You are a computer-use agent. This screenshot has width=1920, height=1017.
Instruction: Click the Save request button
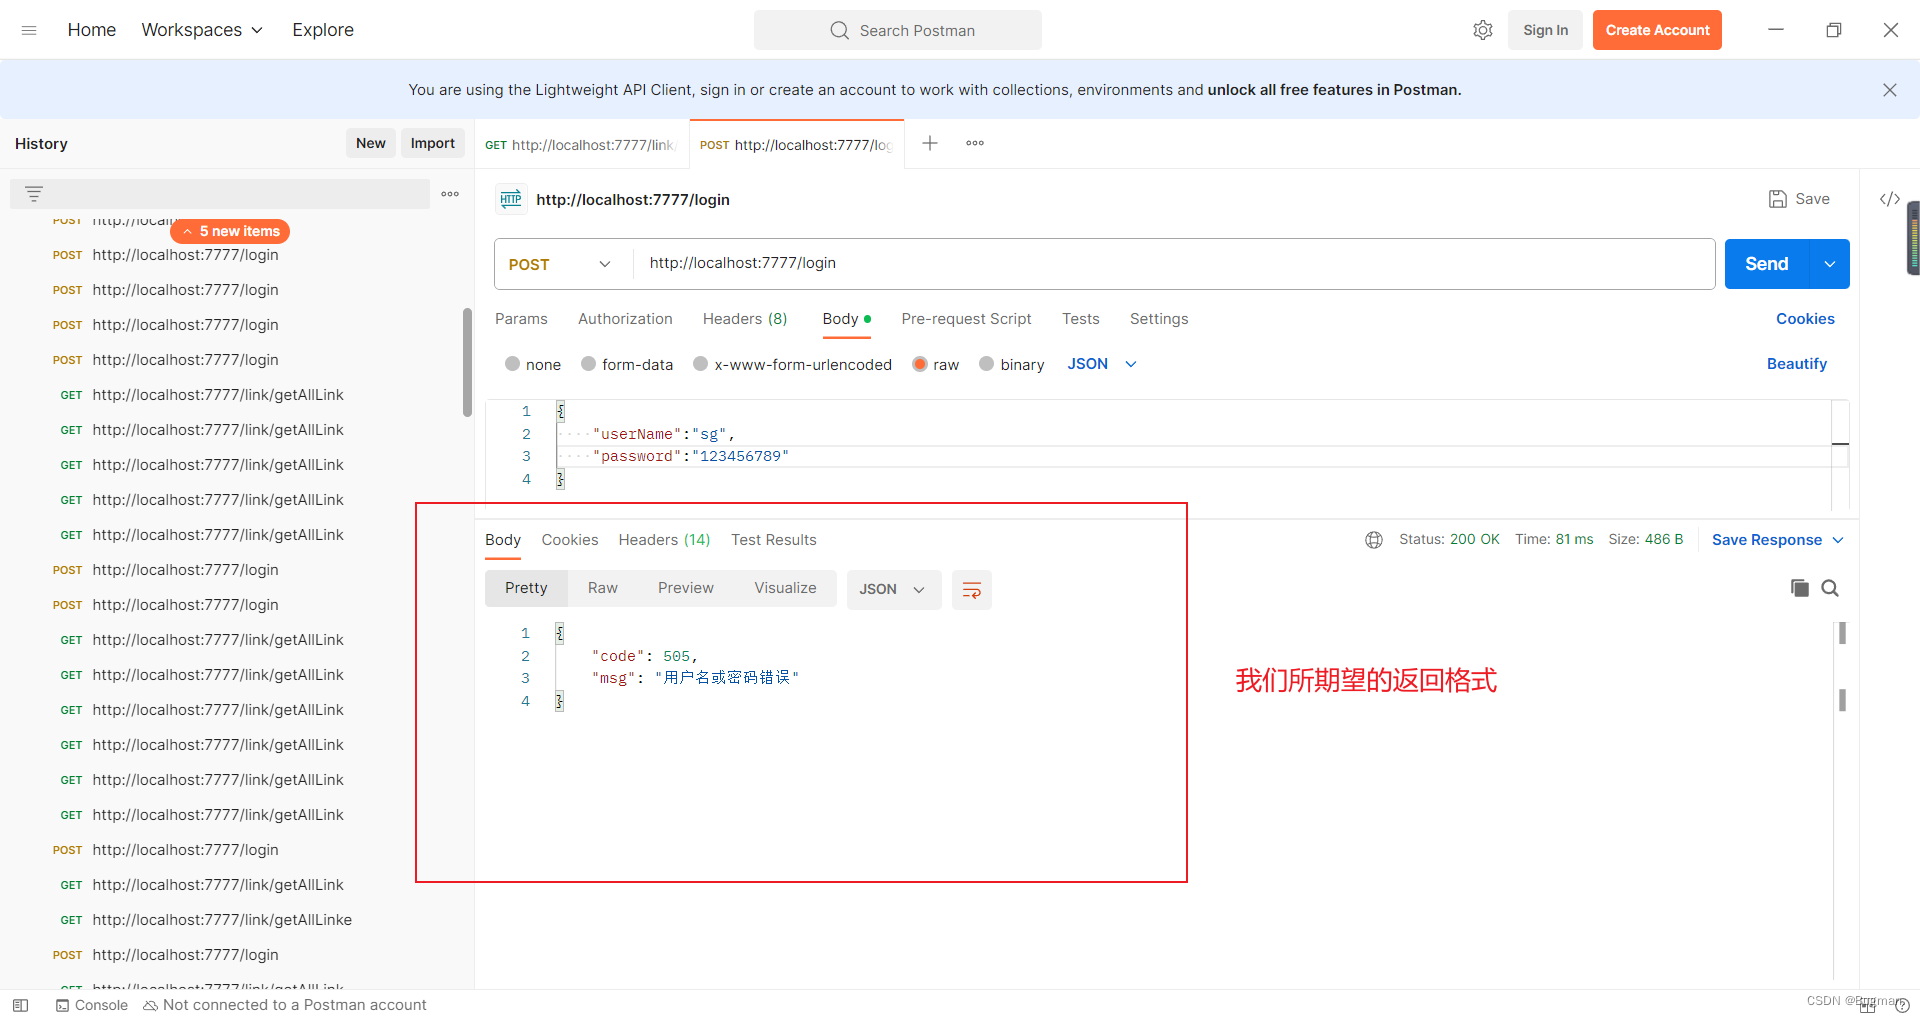[x=1799, y=199]
